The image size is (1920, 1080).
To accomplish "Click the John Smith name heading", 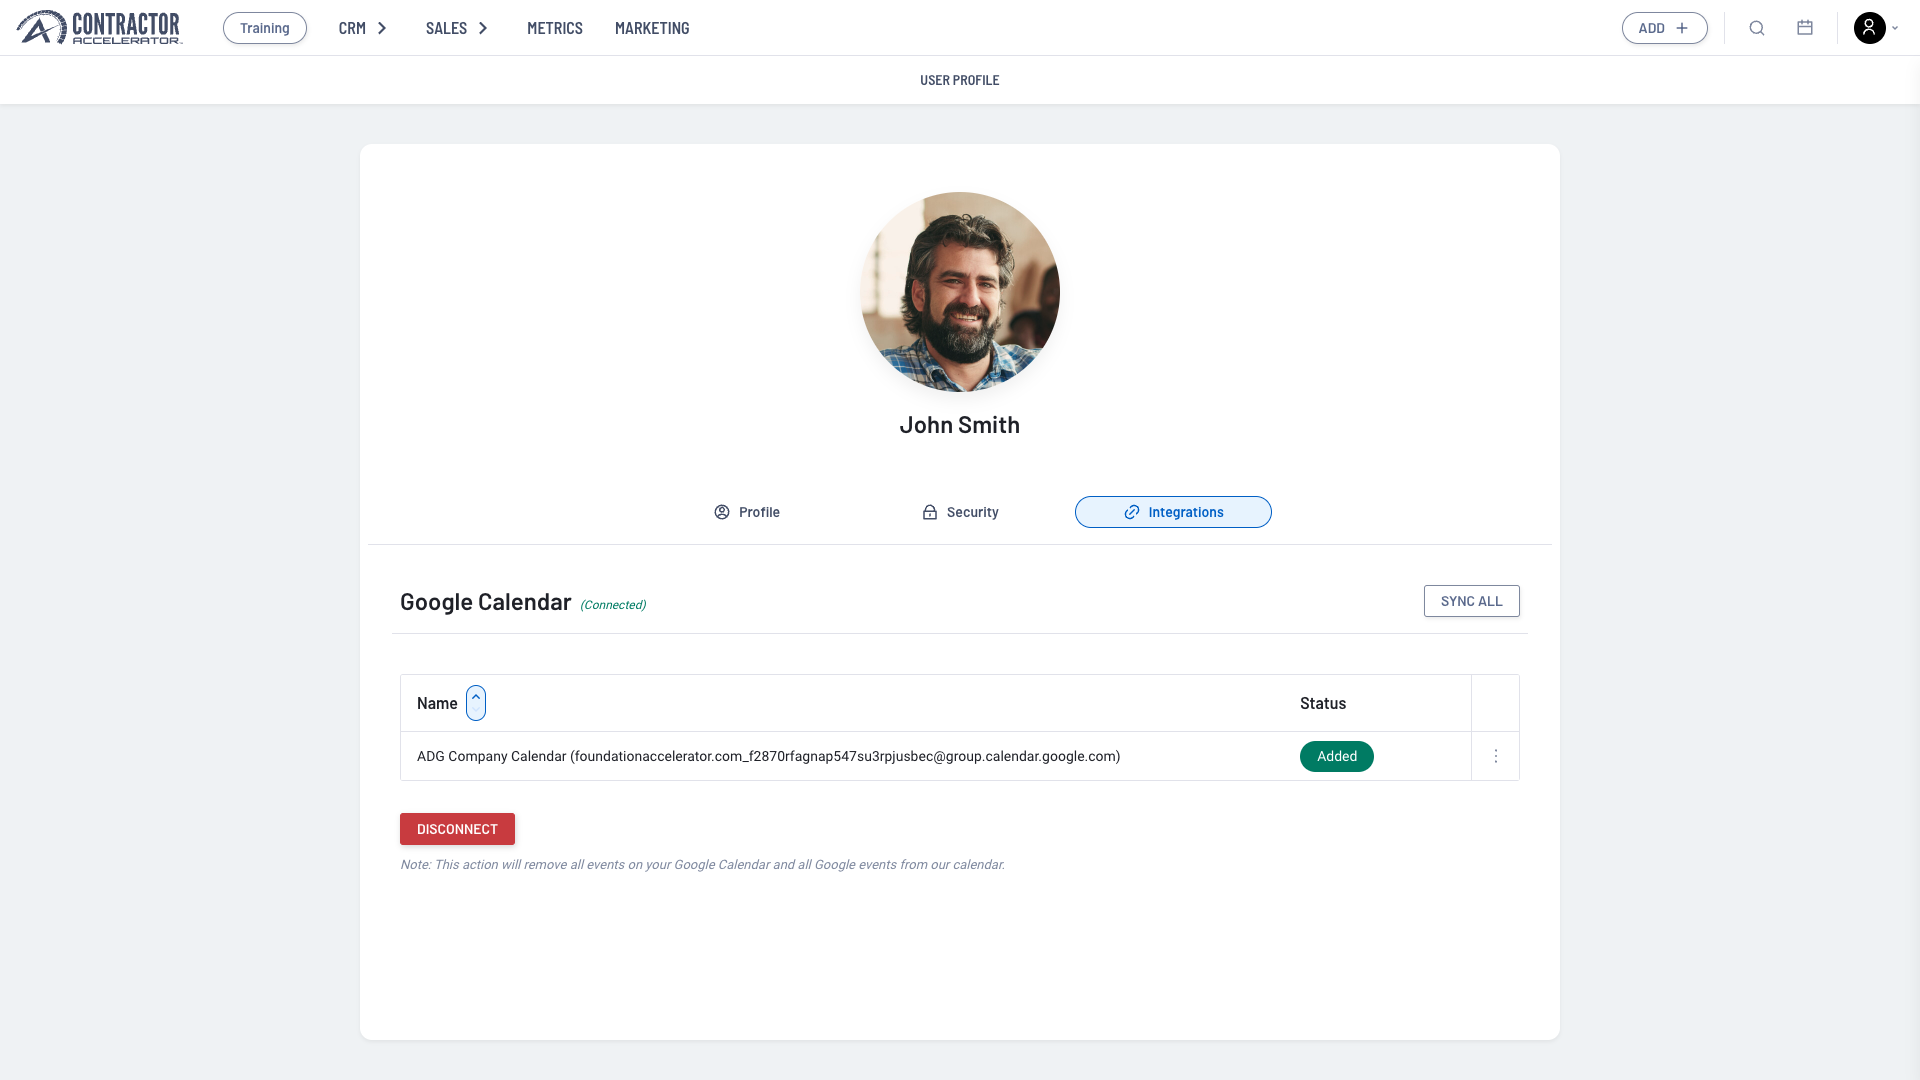I will coord(960,424).
